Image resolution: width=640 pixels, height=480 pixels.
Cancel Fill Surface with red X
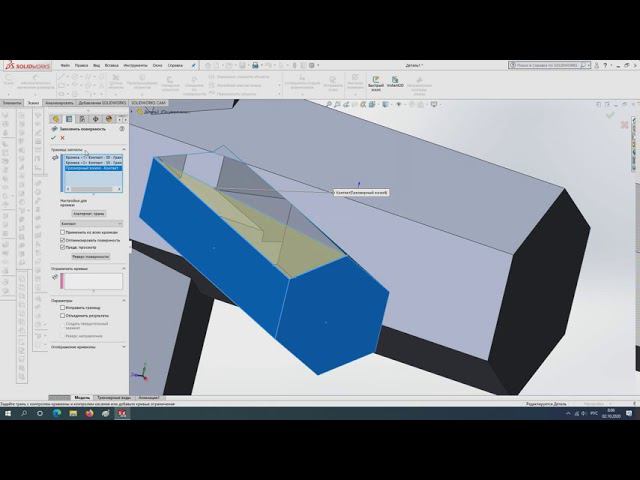pos(62,138)
